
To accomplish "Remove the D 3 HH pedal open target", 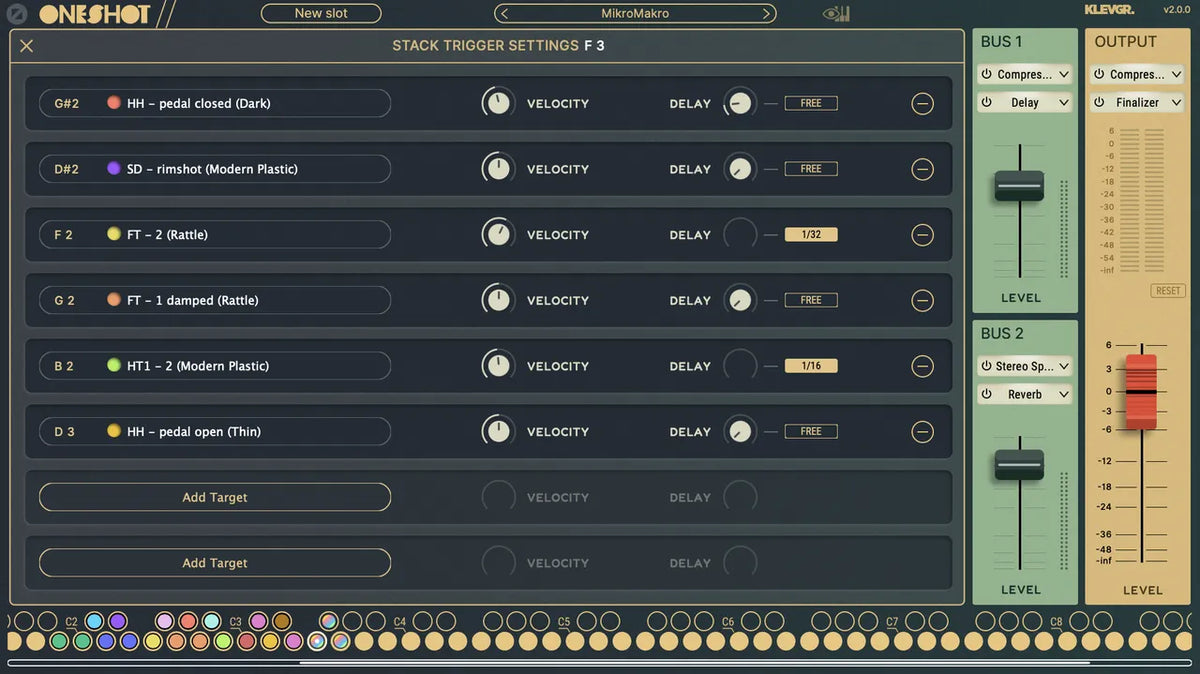I will pyautogui.click(x=922, y=432).
